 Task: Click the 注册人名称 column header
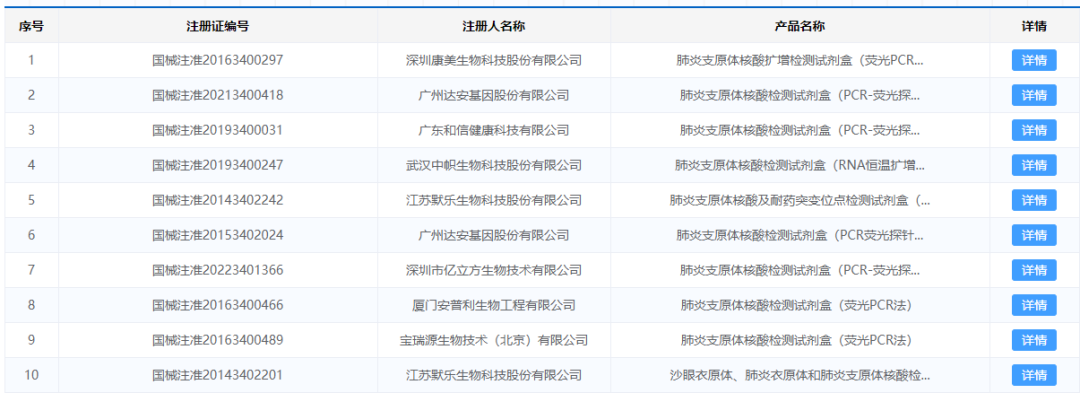pos(494,26)
